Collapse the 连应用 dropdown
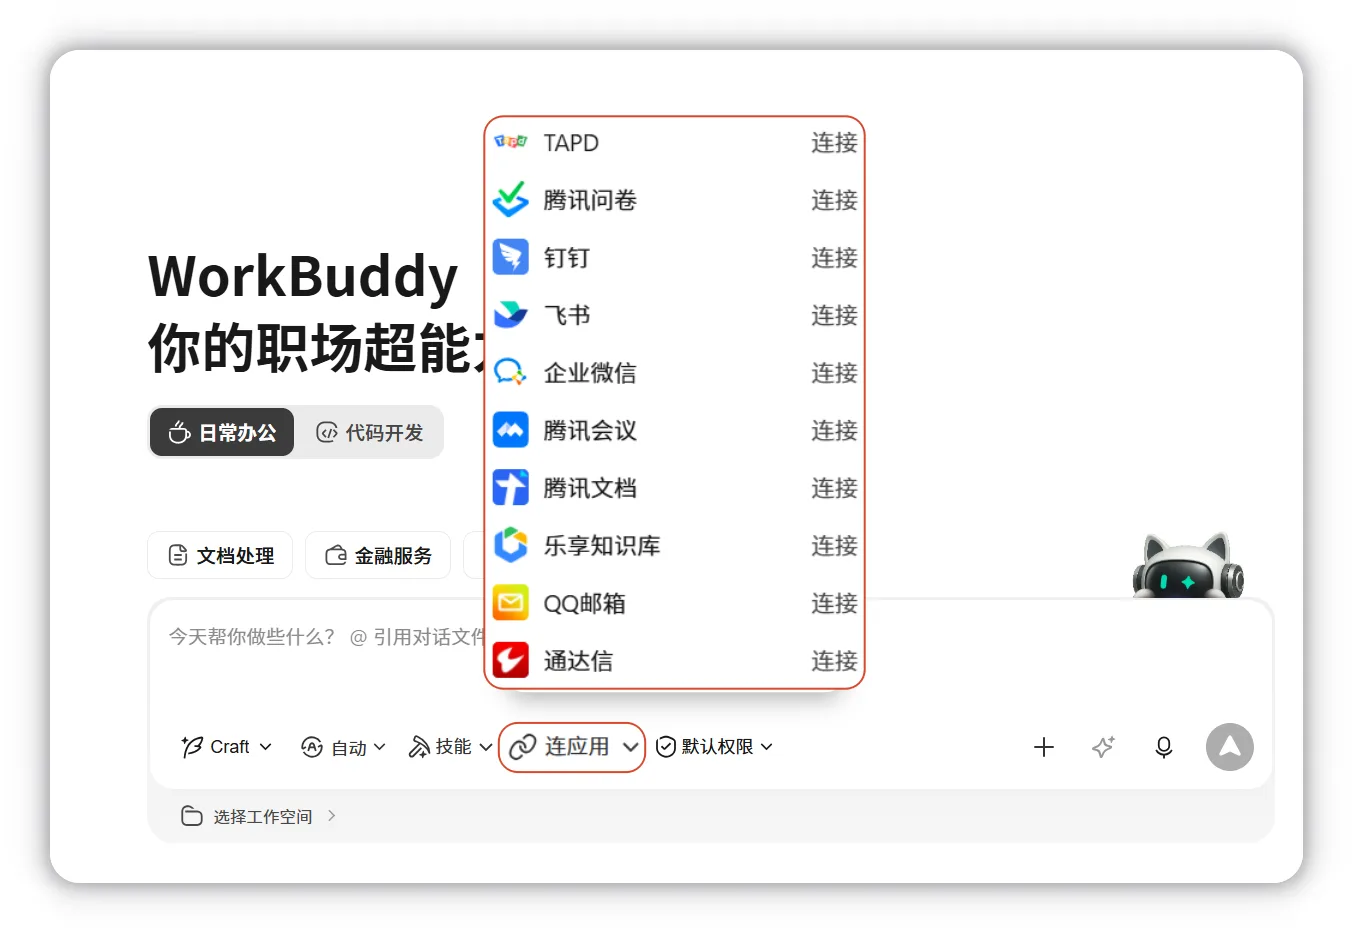Screen dimensions: 1353x933 click(572, 747)
